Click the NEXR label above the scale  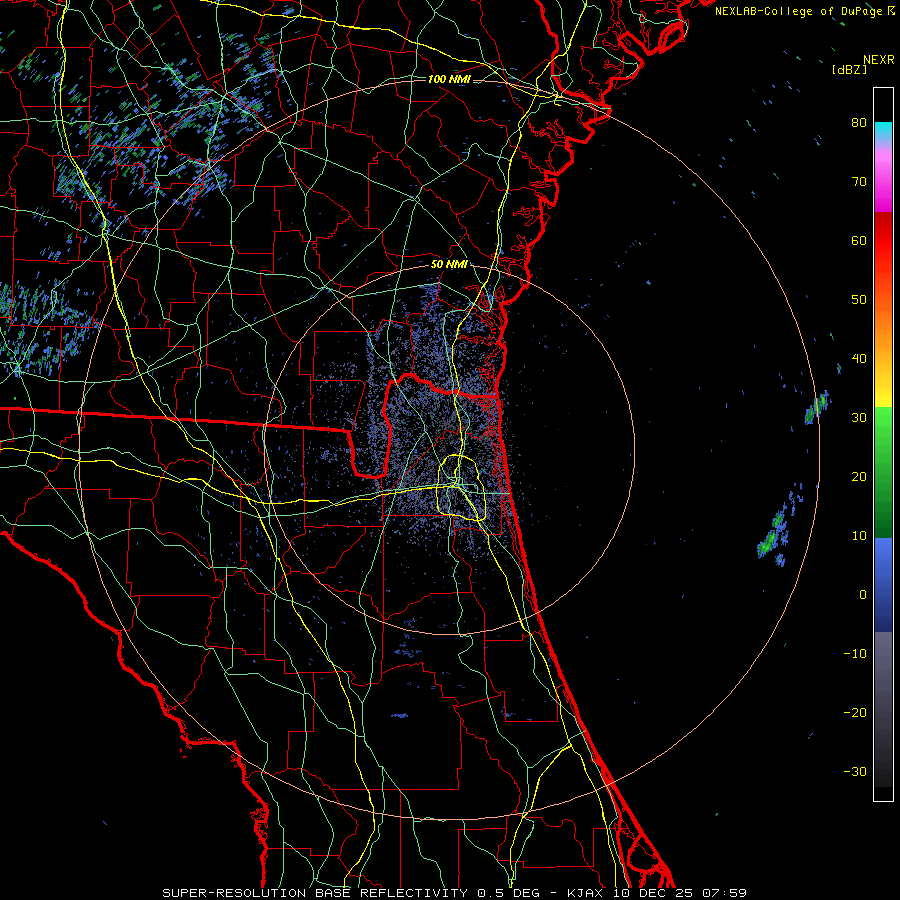(879, 60)
